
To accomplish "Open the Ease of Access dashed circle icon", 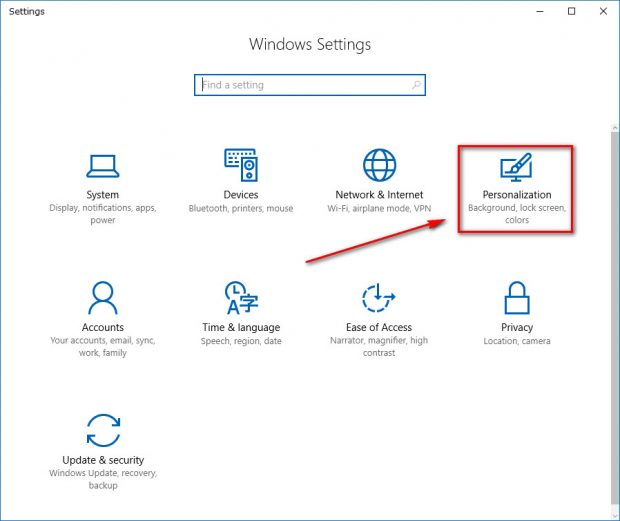I will pos(378,298).
